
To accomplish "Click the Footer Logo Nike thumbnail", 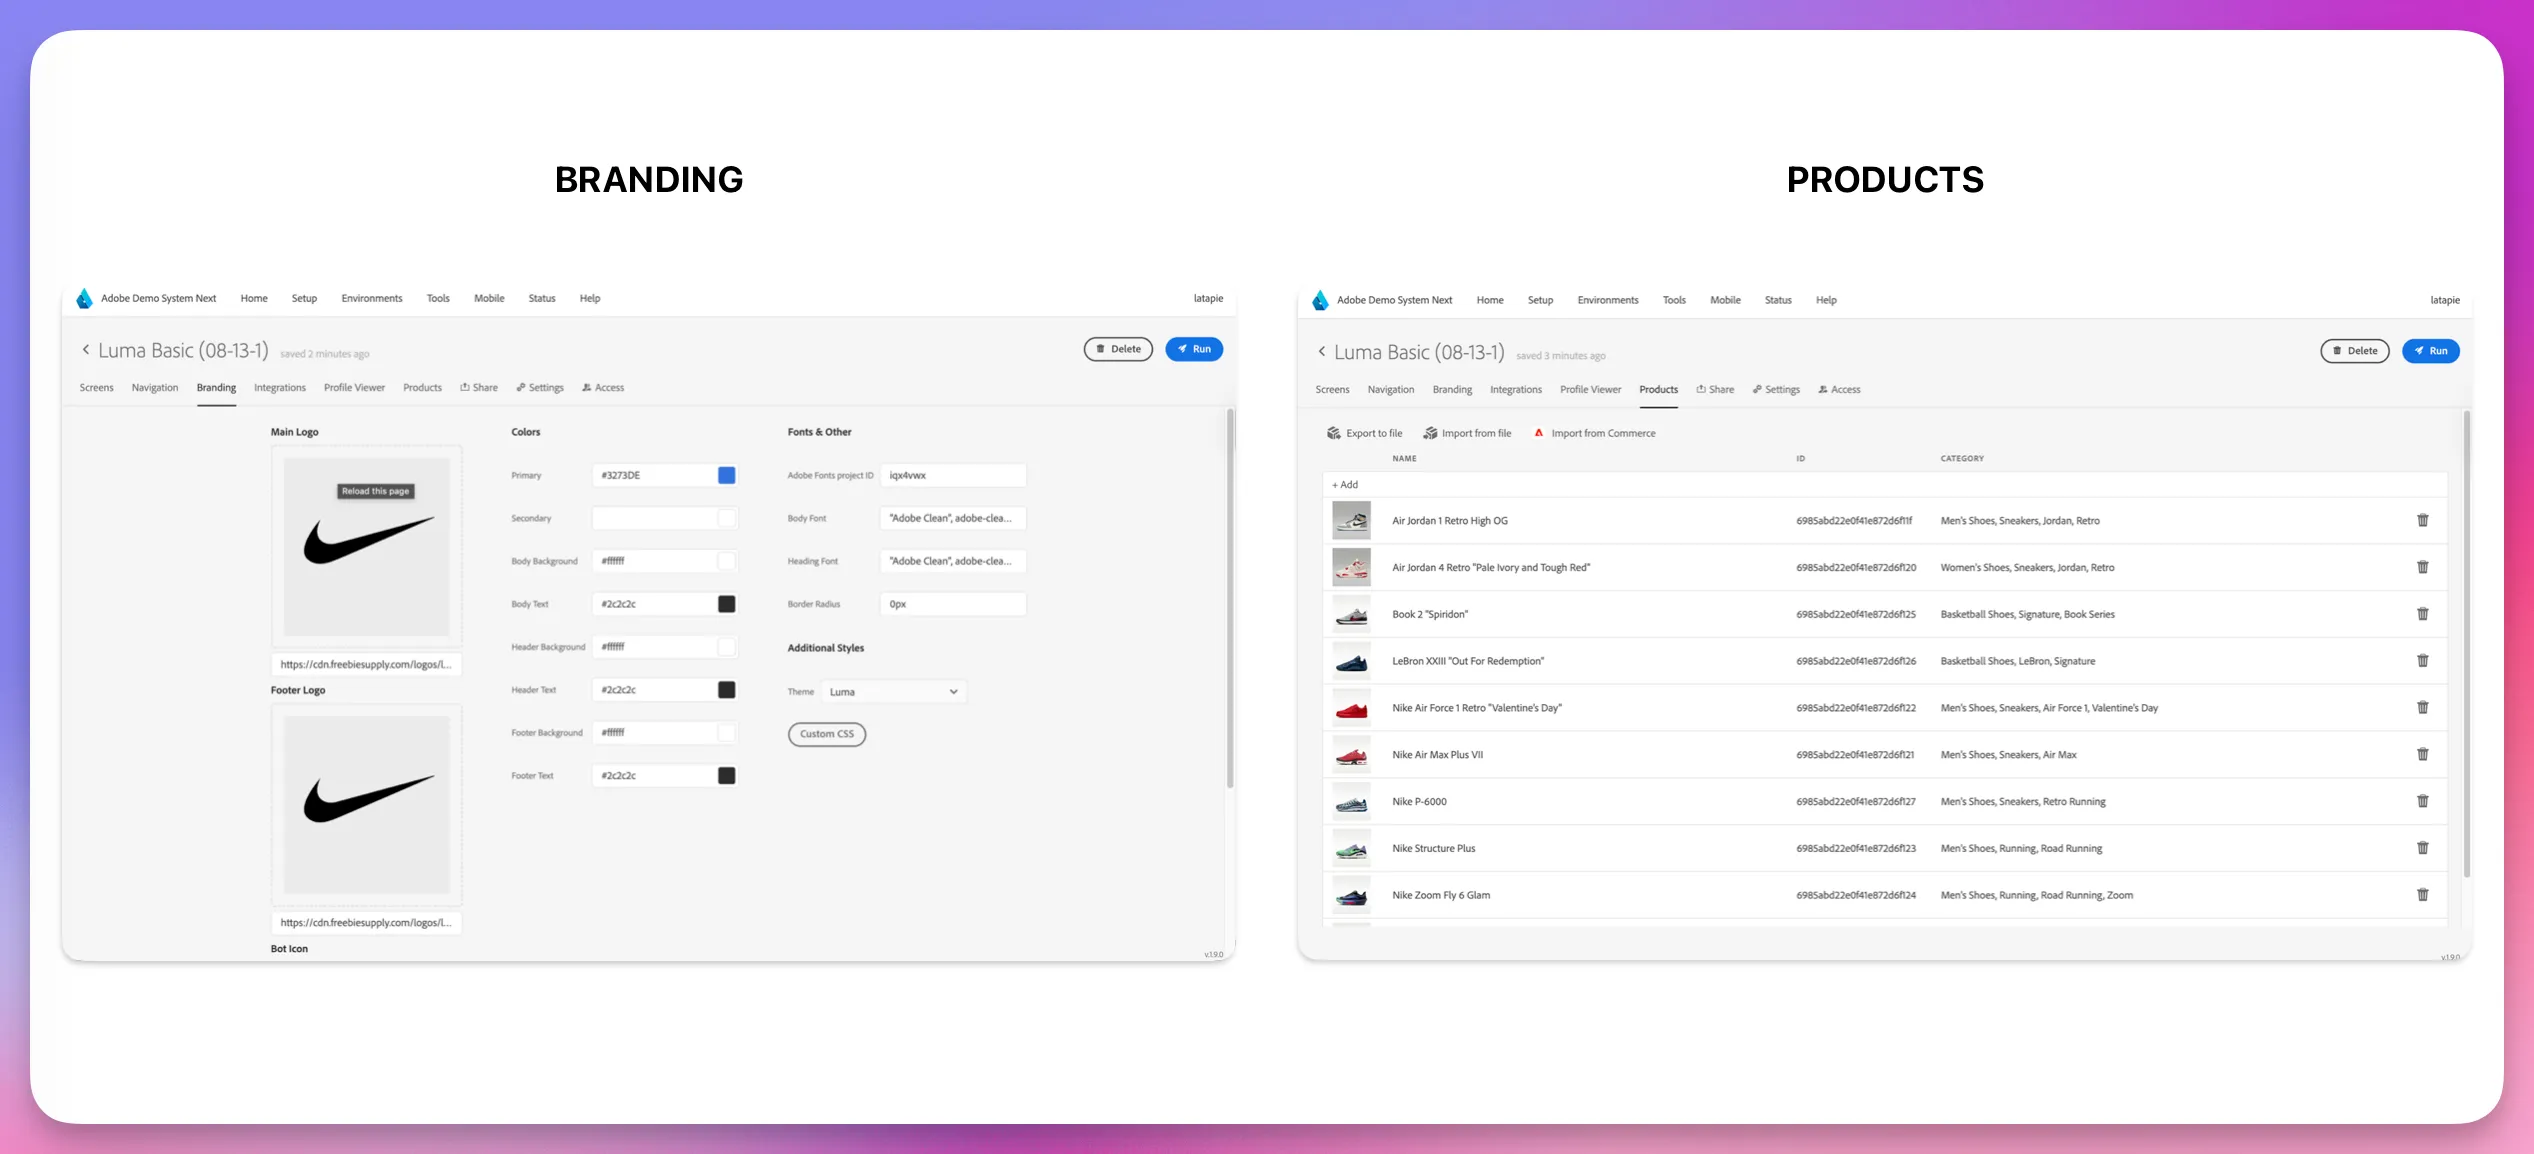I will point(367,805).
